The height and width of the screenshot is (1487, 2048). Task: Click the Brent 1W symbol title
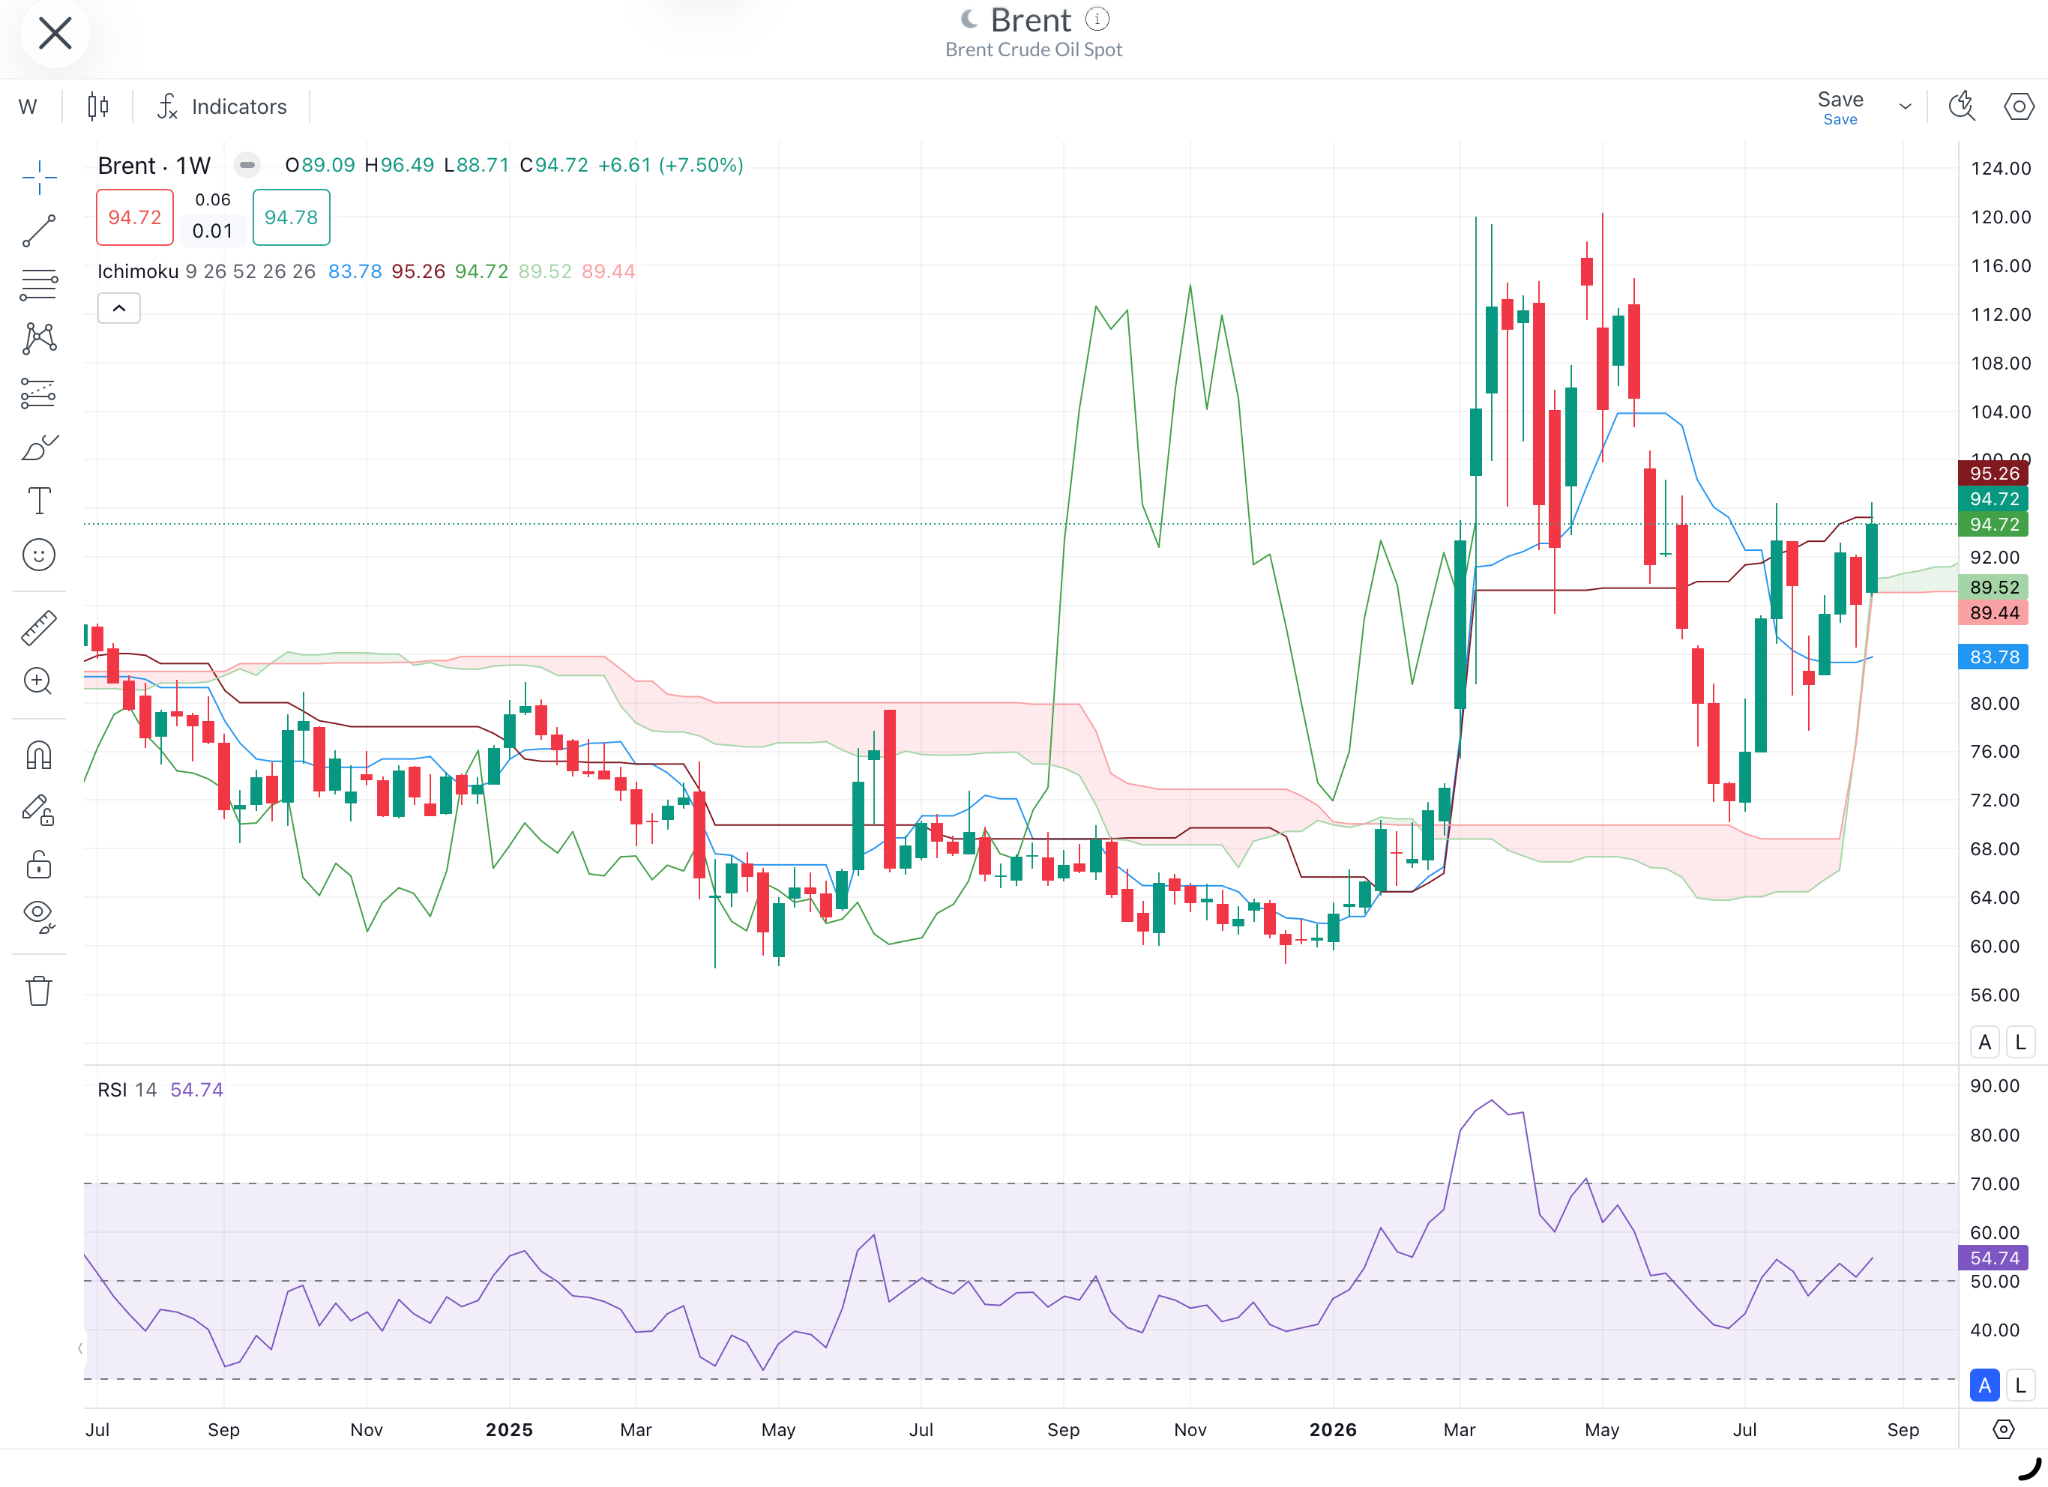(154, 165)
